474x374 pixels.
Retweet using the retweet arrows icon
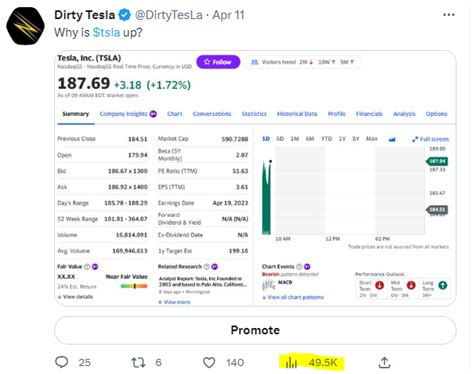(138, 362)
